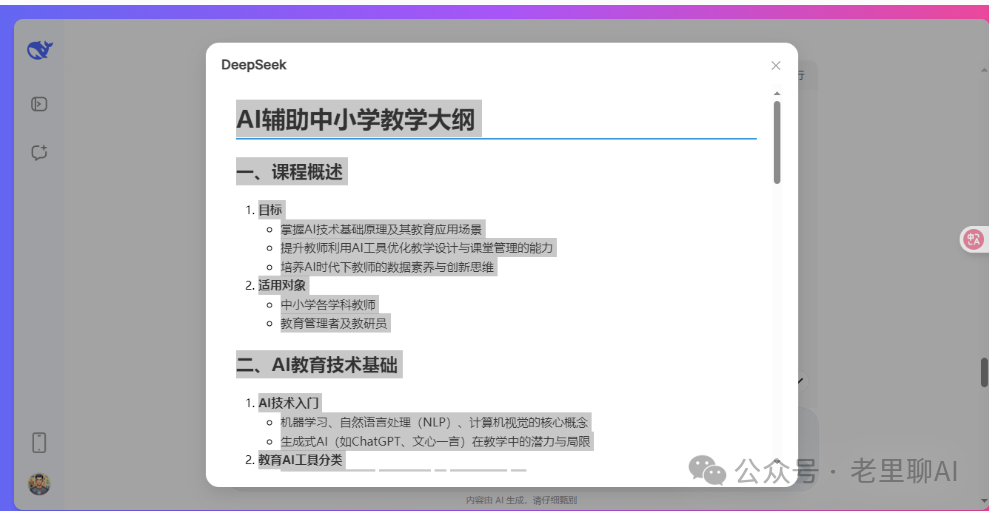Open the user profile avatar
Screen dimensions: 989x511
(x=39, y=484)
